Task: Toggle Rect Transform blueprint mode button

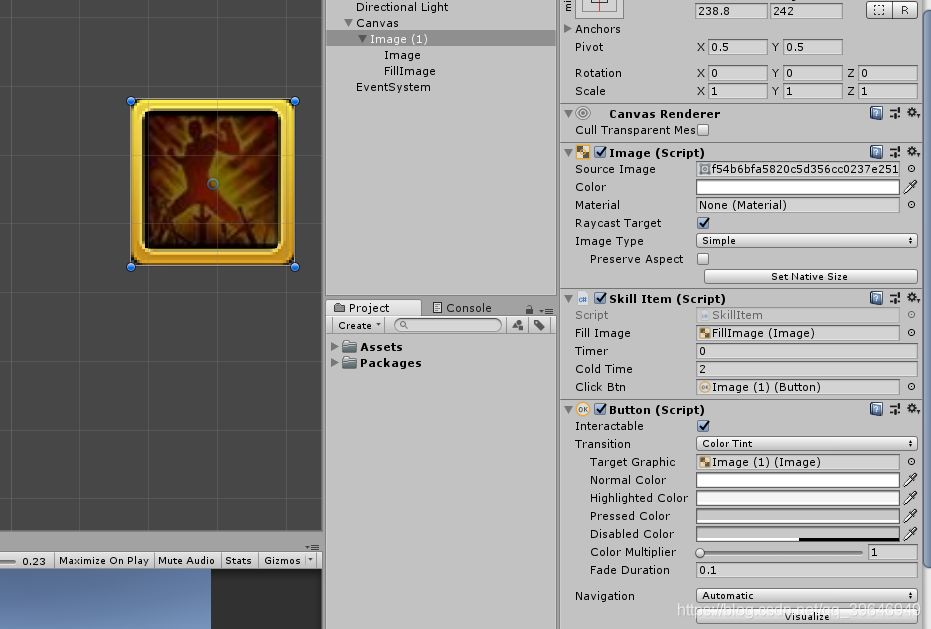Action: tap(879, 10)
